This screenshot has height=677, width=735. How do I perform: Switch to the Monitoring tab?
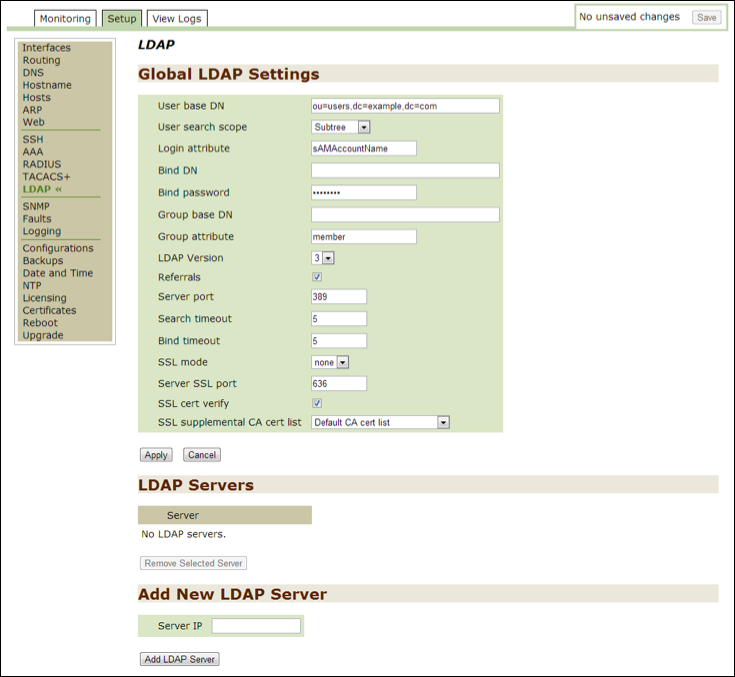click(66, 19)
